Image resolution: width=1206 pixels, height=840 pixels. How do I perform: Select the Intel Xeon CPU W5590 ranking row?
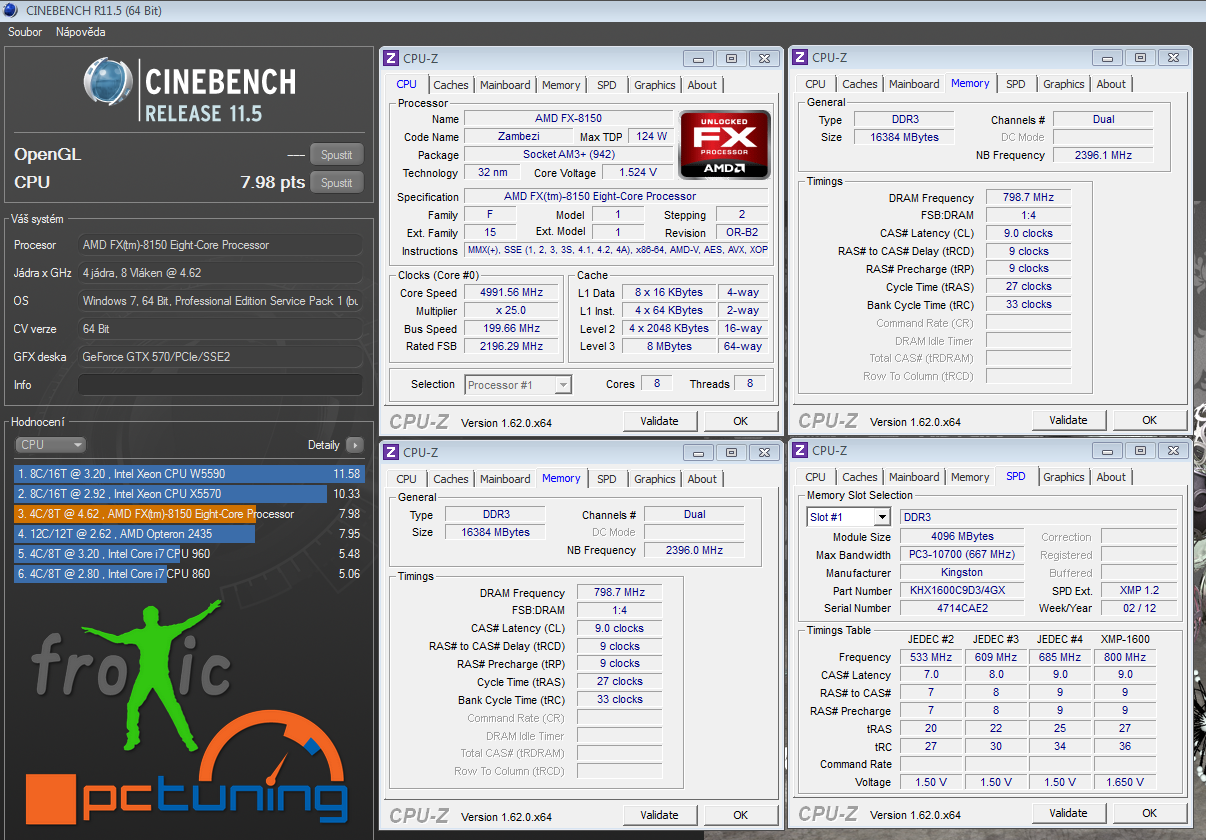(189, 474)
